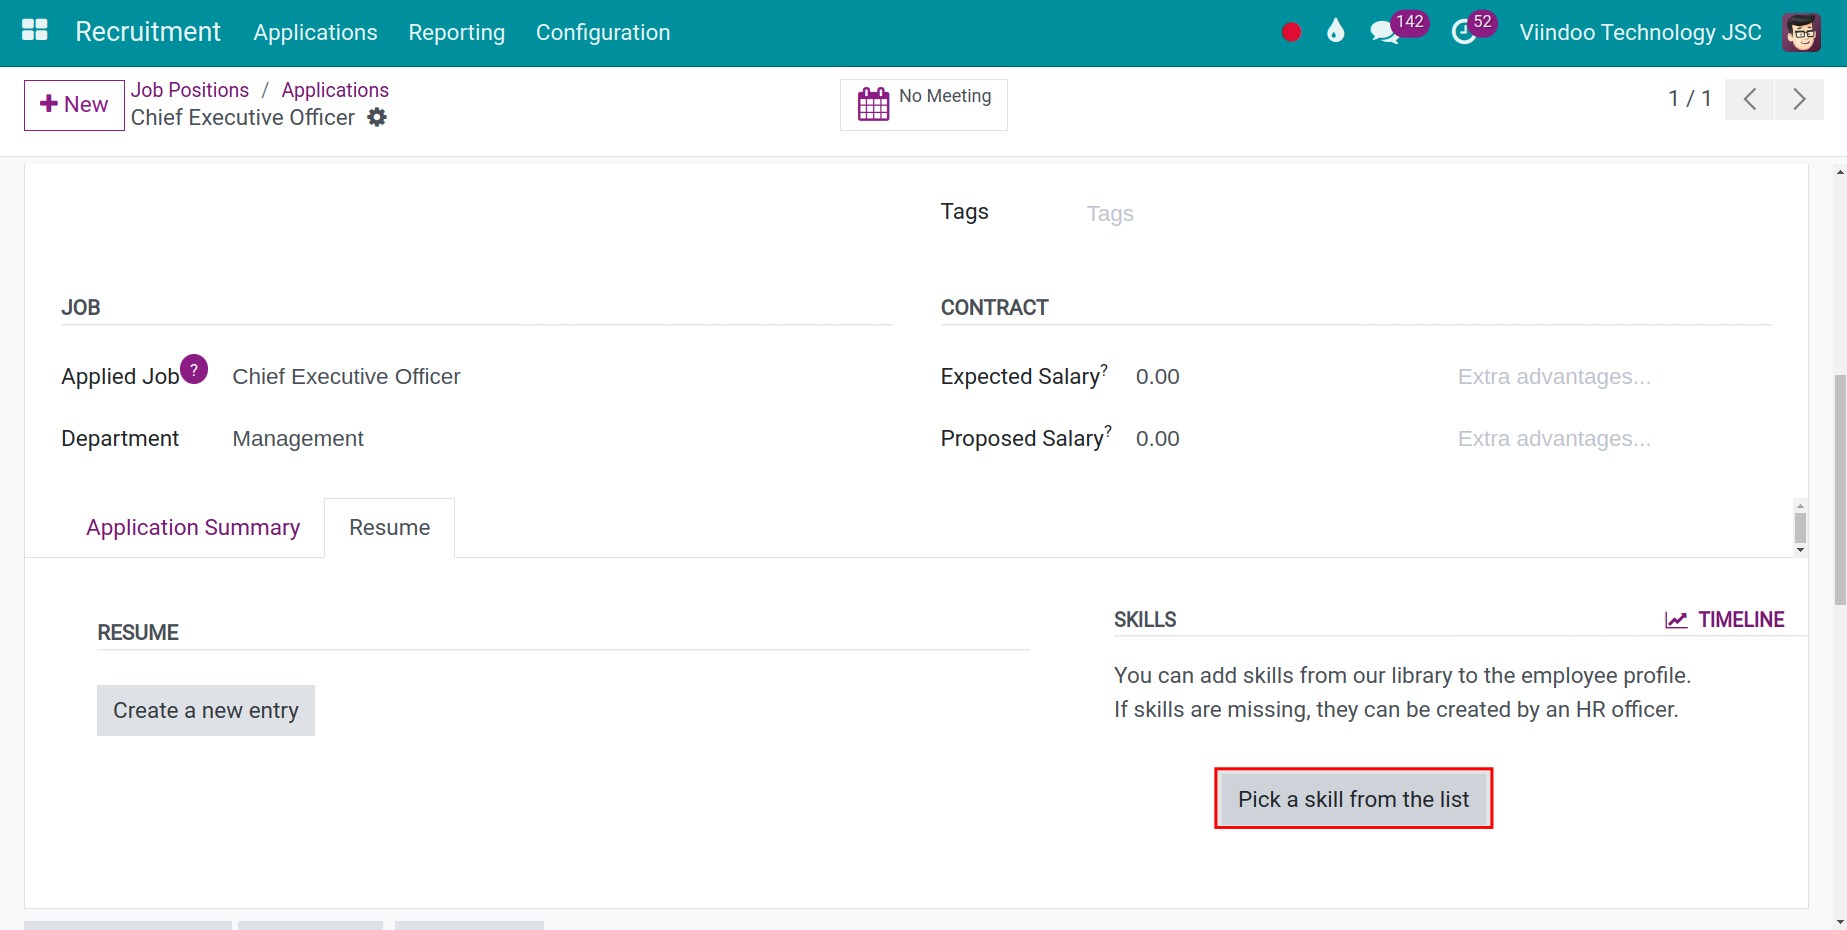Viewport: 1847px width, 930px height.
Task: Click the droplet debug icon
Action: coord(1335,31)
